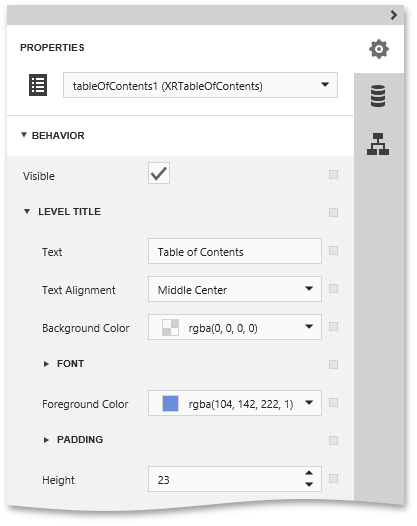Screen dimensions: 417x526
Task: Click the small square marker beside Text Alignment
Action: pyautogui.click(x=333, y=288)
